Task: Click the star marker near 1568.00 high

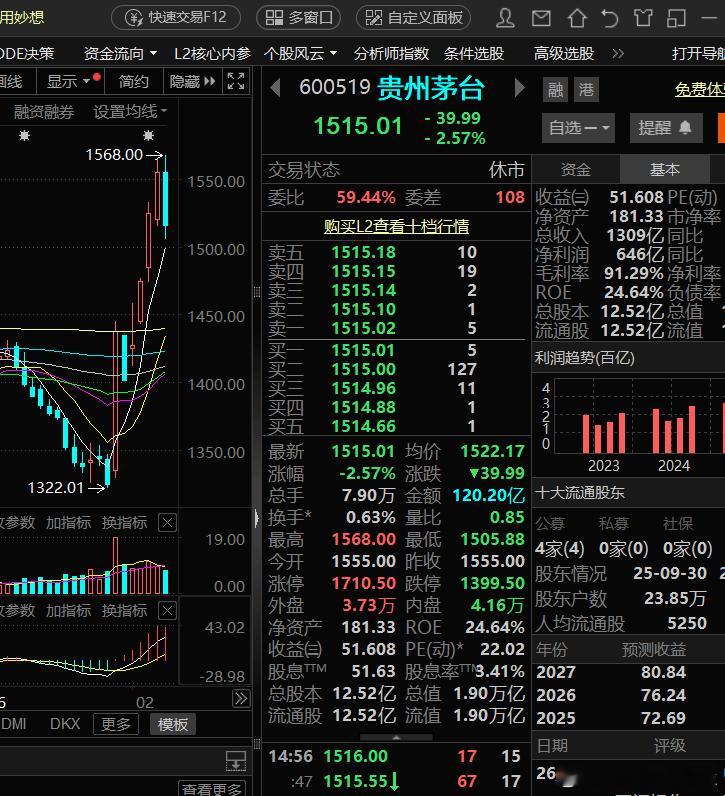Action: coord(148,136)
